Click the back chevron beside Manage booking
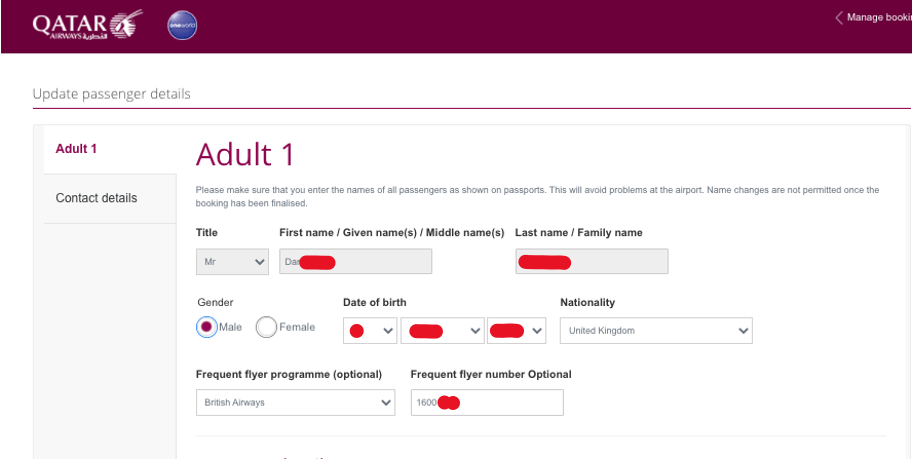This screenshot has width=917, height=465. pyautogui.click(x=839, y=18)
